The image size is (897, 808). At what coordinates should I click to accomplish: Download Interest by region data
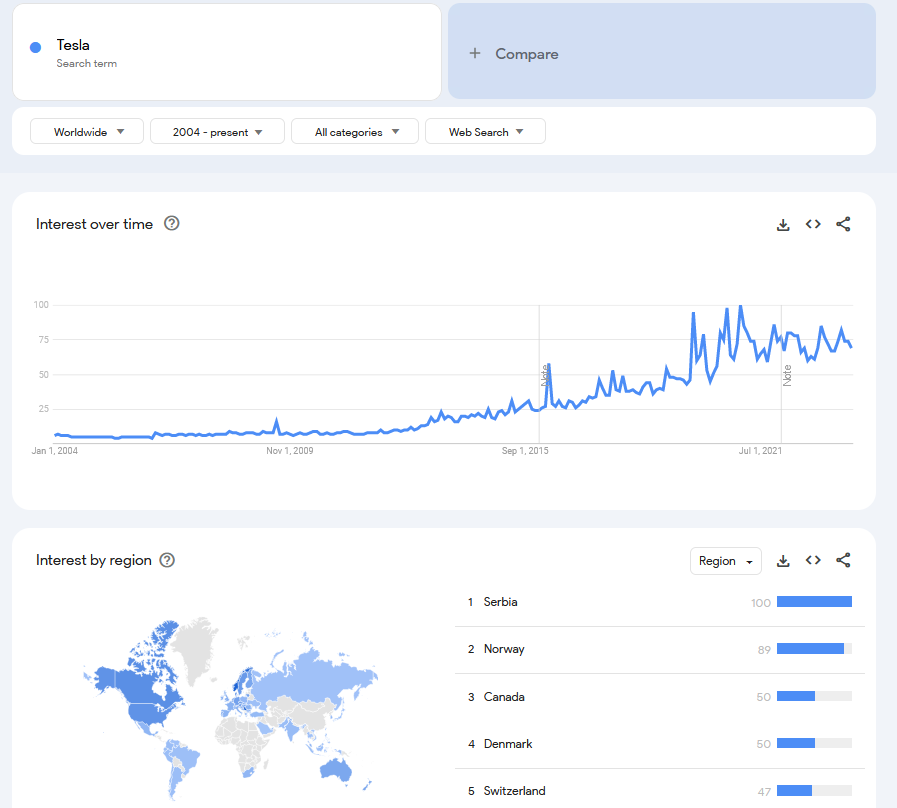pyautogui.click(x=783, y=560)
